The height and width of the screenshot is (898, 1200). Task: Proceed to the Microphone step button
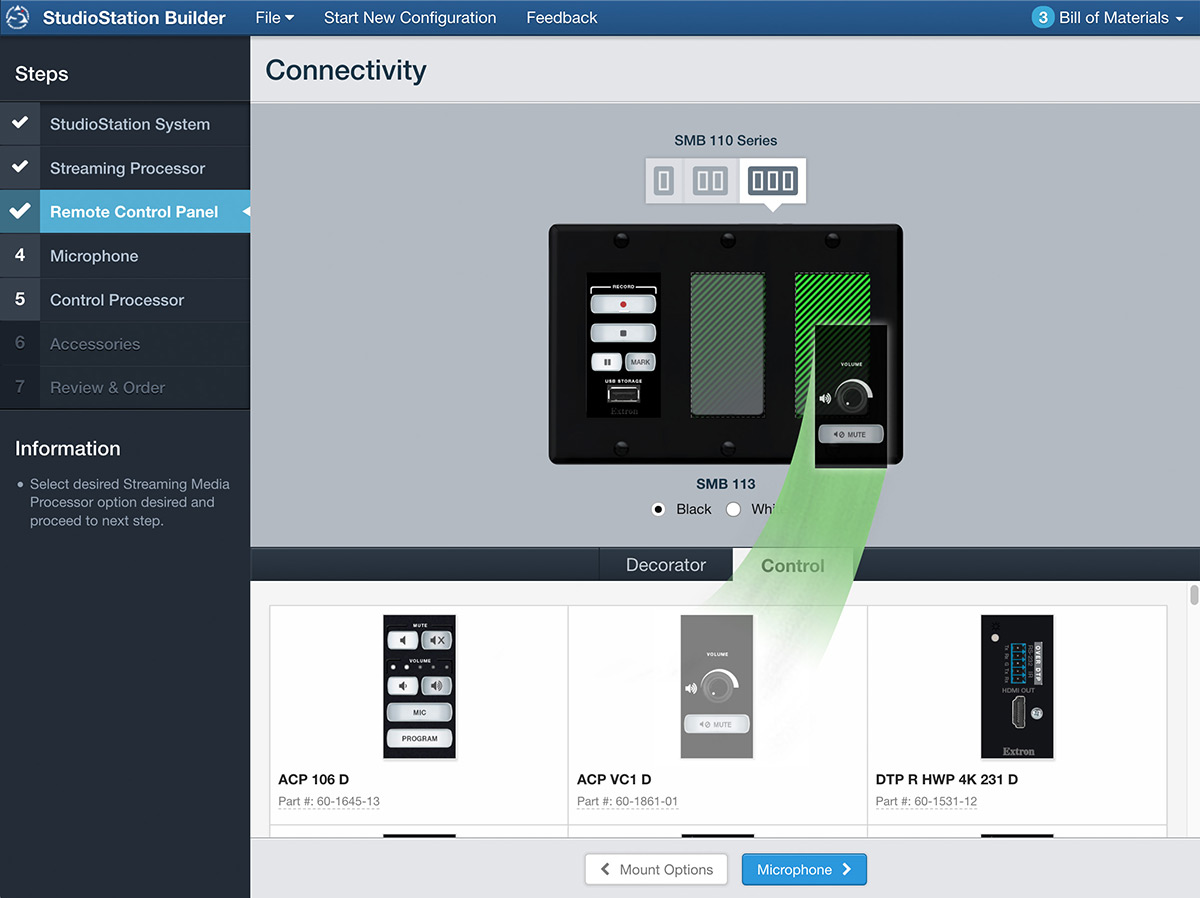pyautogui.click(x=804, y=870)
